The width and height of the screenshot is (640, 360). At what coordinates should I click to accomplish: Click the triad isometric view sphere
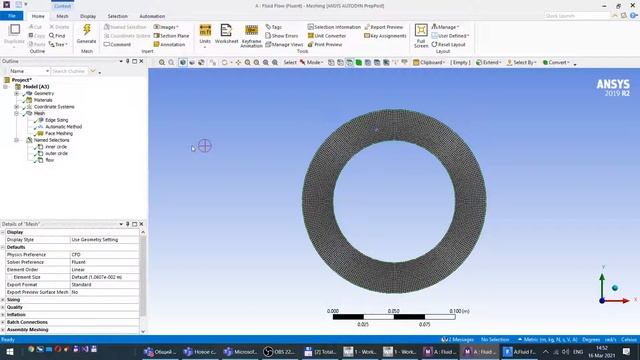click(x=615, y=288)
